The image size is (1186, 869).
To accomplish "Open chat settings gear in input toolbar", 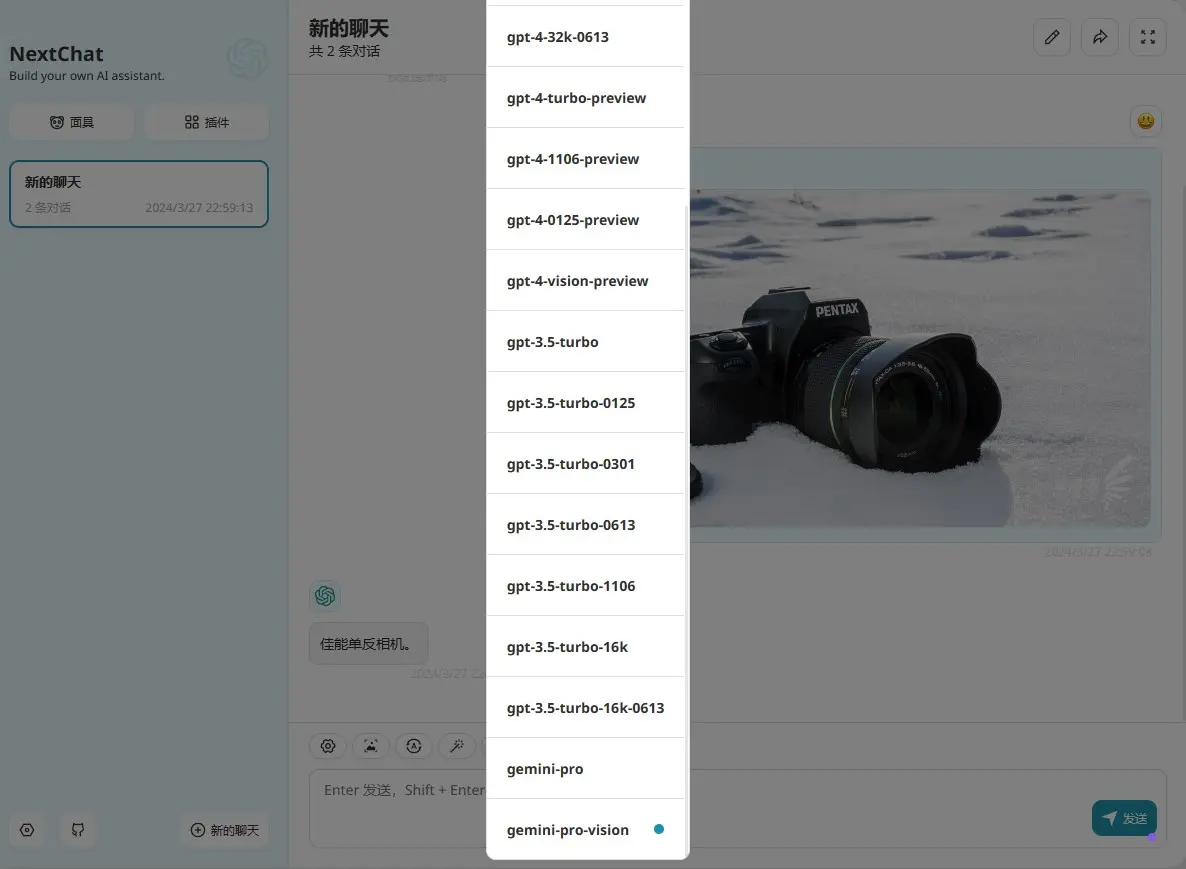I will [x=327, y=746].
